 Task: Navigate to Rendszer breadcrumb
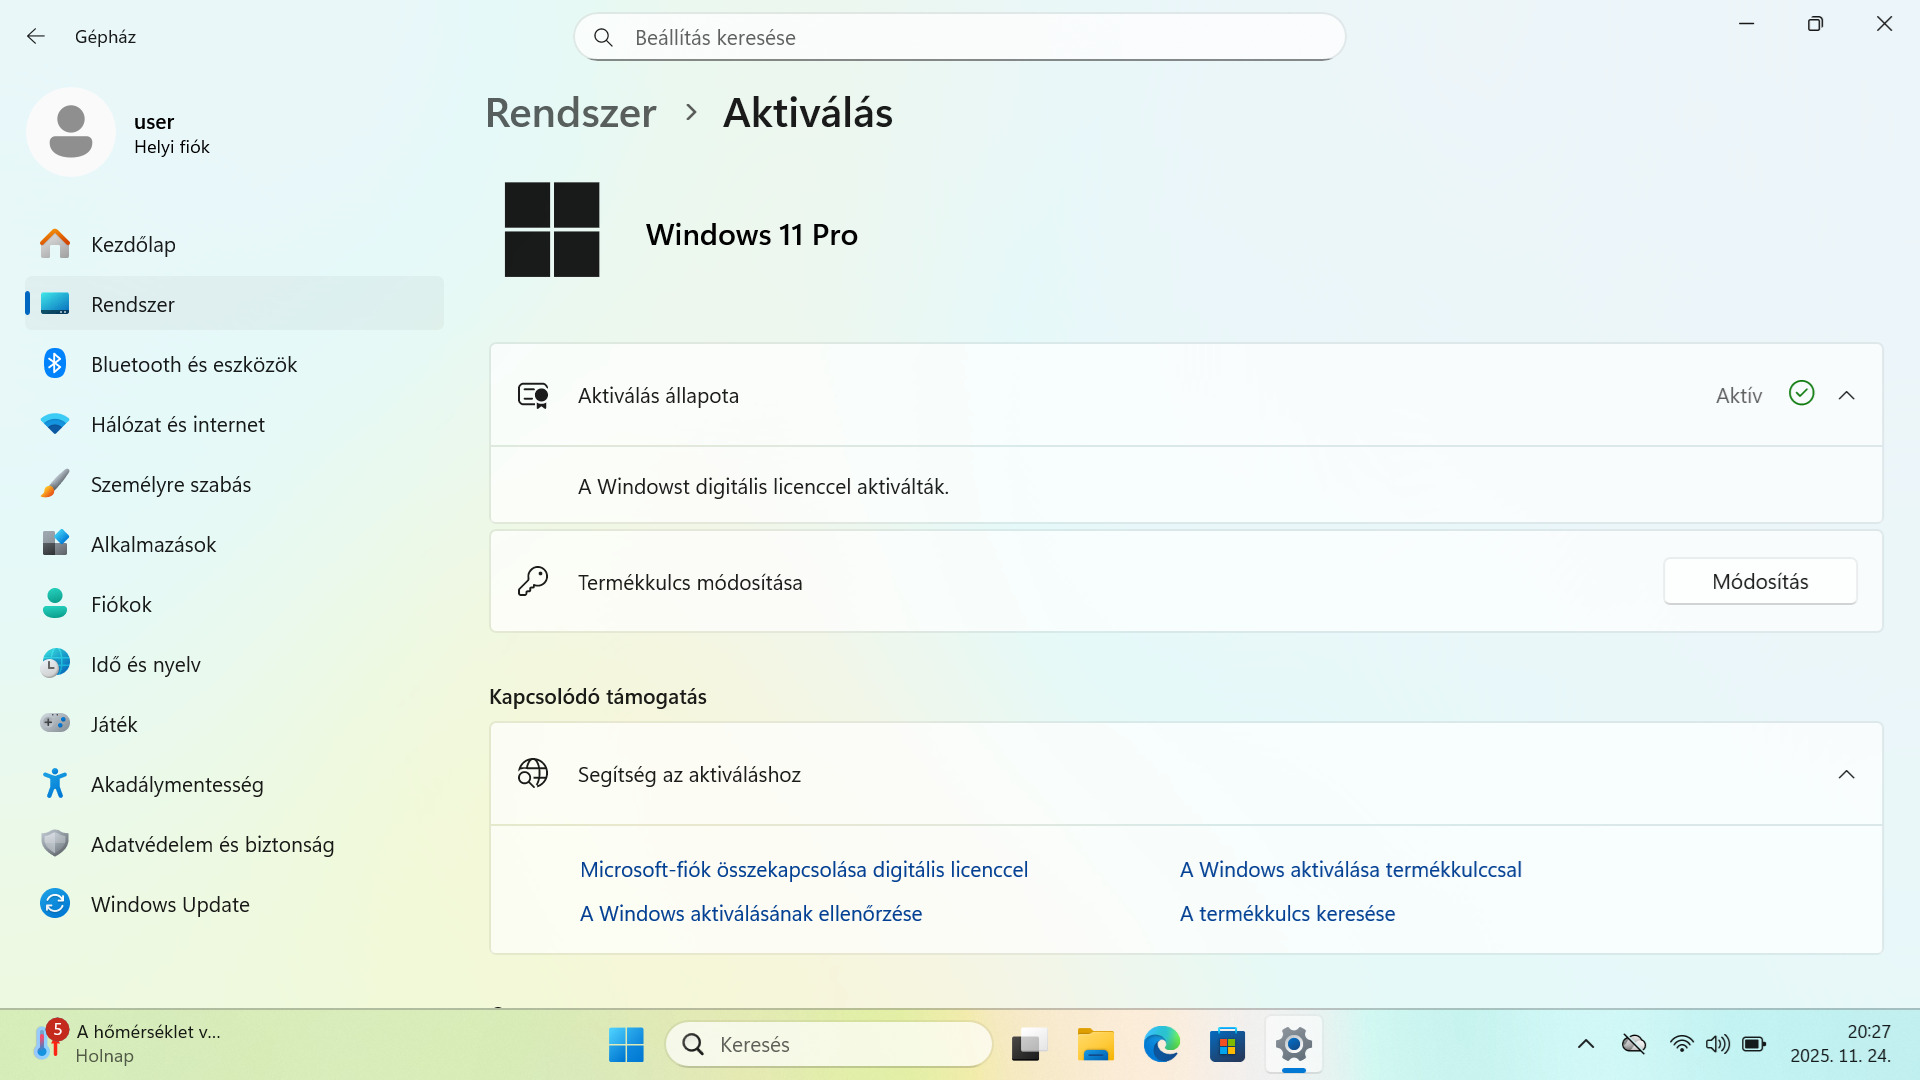(570, 112)
